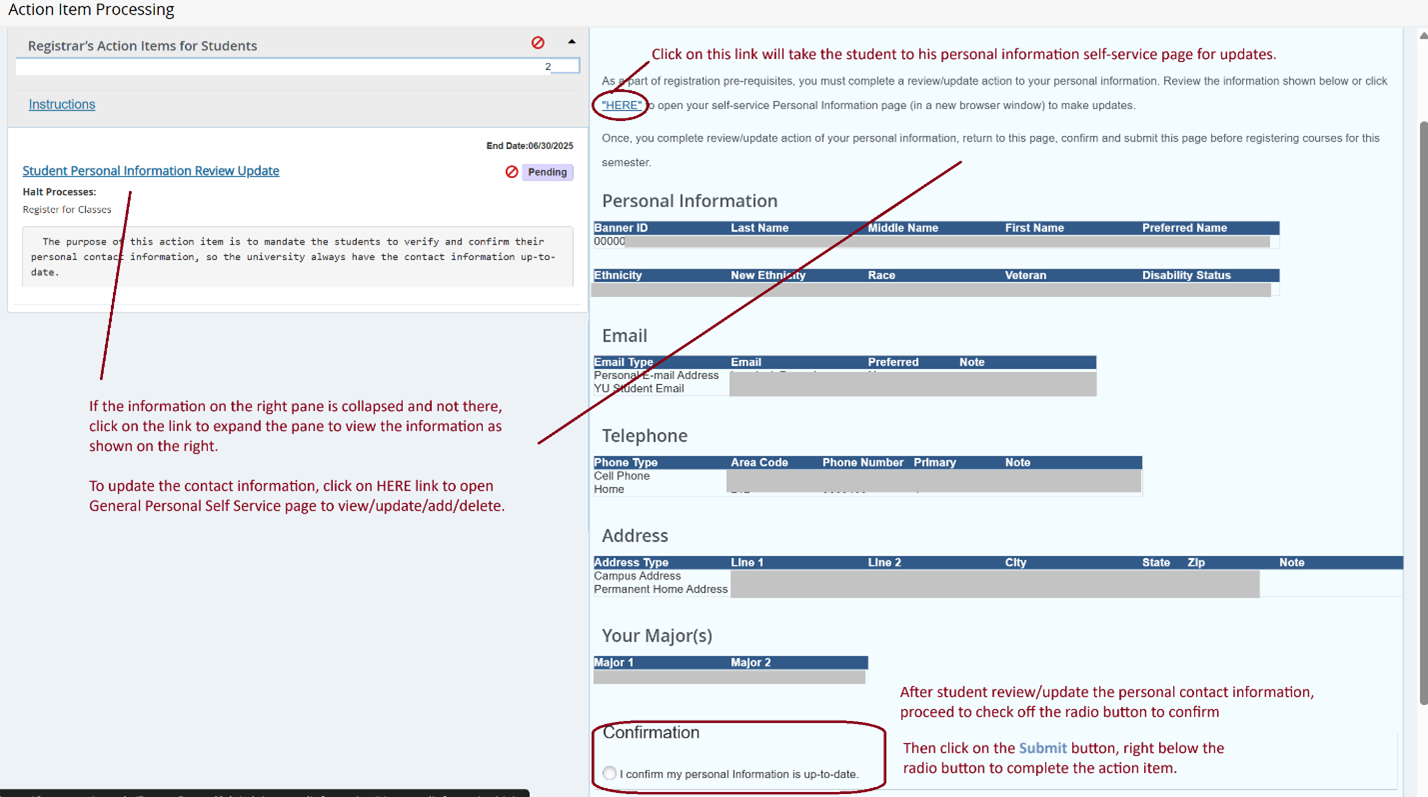Click the "HERE" self-service link
1428x797 pixels.
pos(621,105)
